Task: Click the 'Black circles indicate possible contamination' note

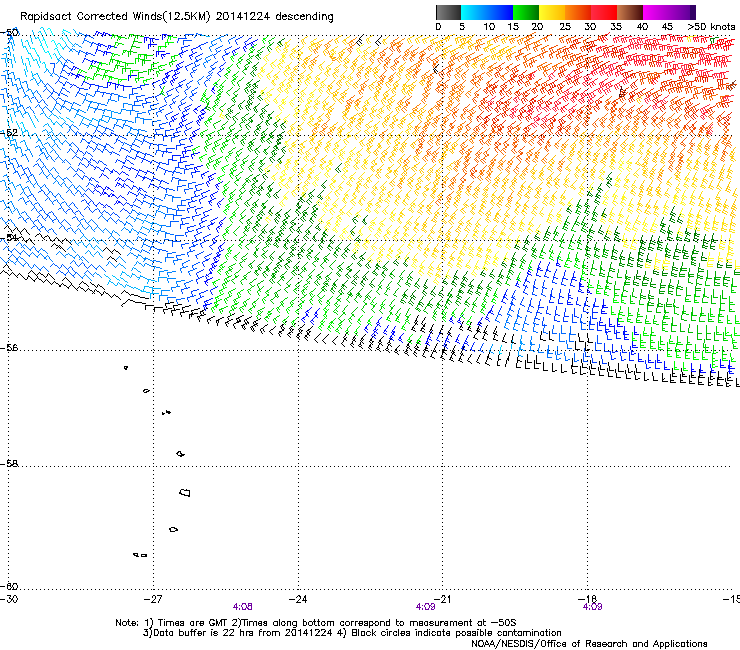Action: click(456, 633)
